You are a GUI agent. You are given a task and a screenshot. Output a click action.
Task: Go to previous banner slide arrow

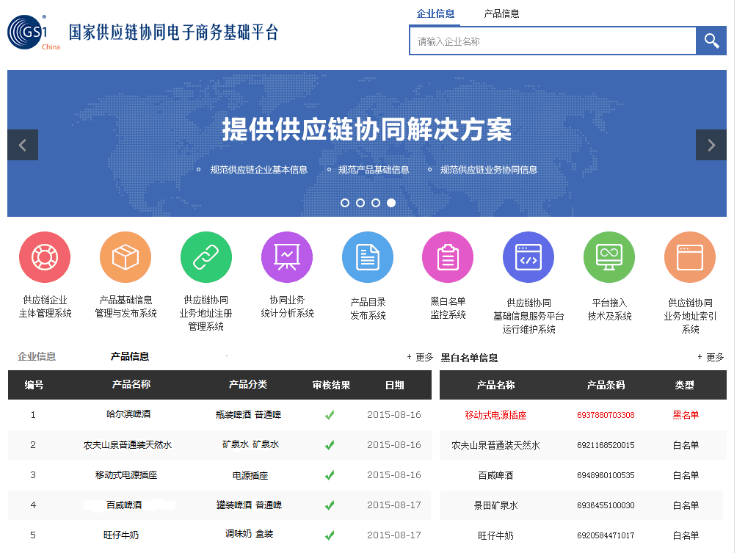click(x=22, y=145)
